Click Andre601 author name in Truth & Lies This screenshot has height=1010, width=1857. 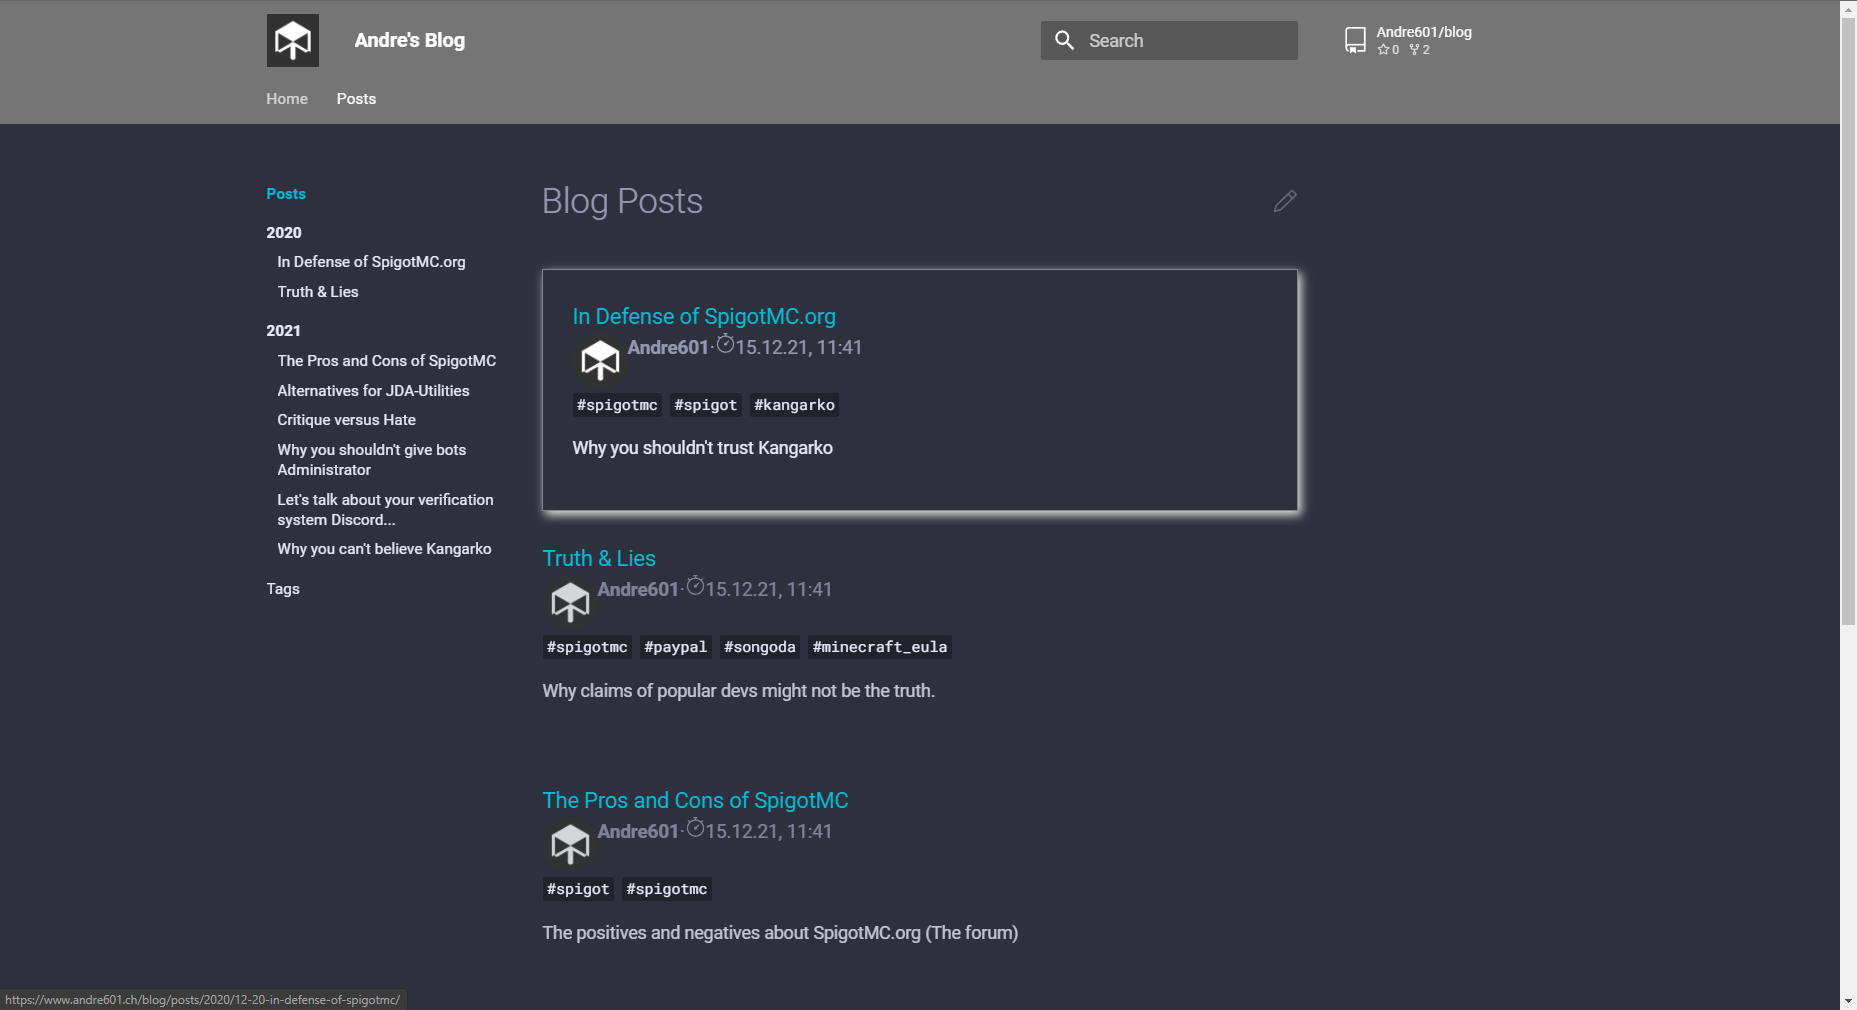click(638, 589)
